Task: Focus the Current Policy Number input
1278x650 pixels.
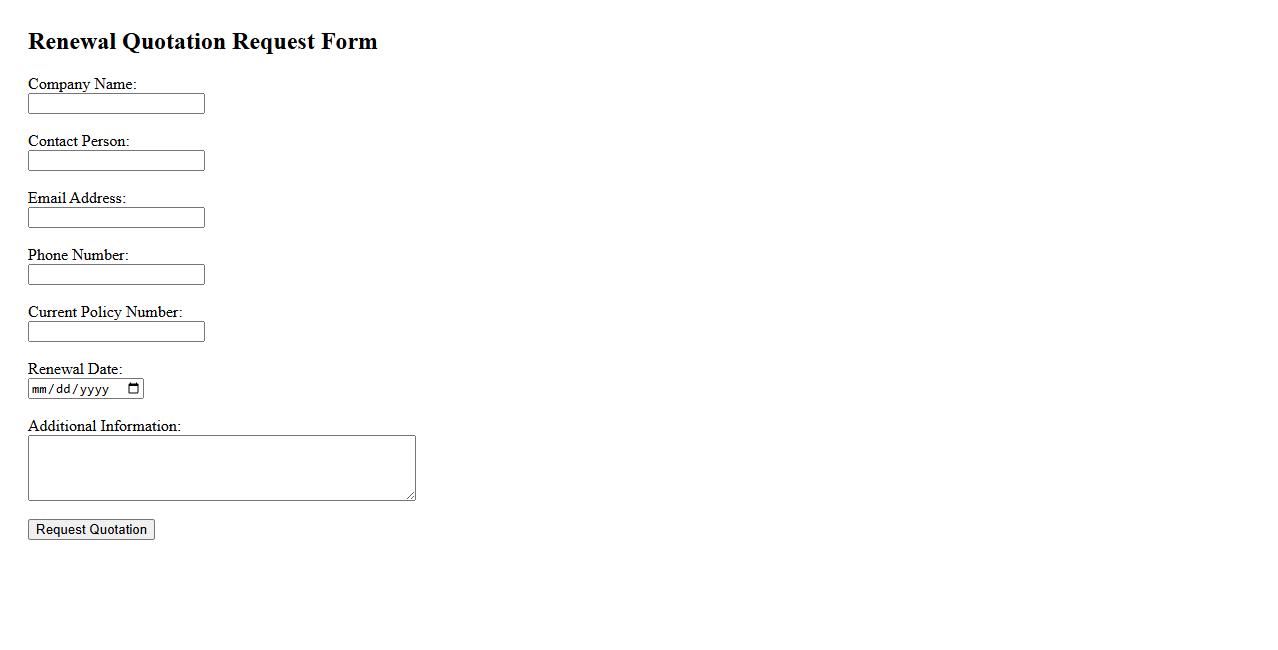Action: [116, 332]
